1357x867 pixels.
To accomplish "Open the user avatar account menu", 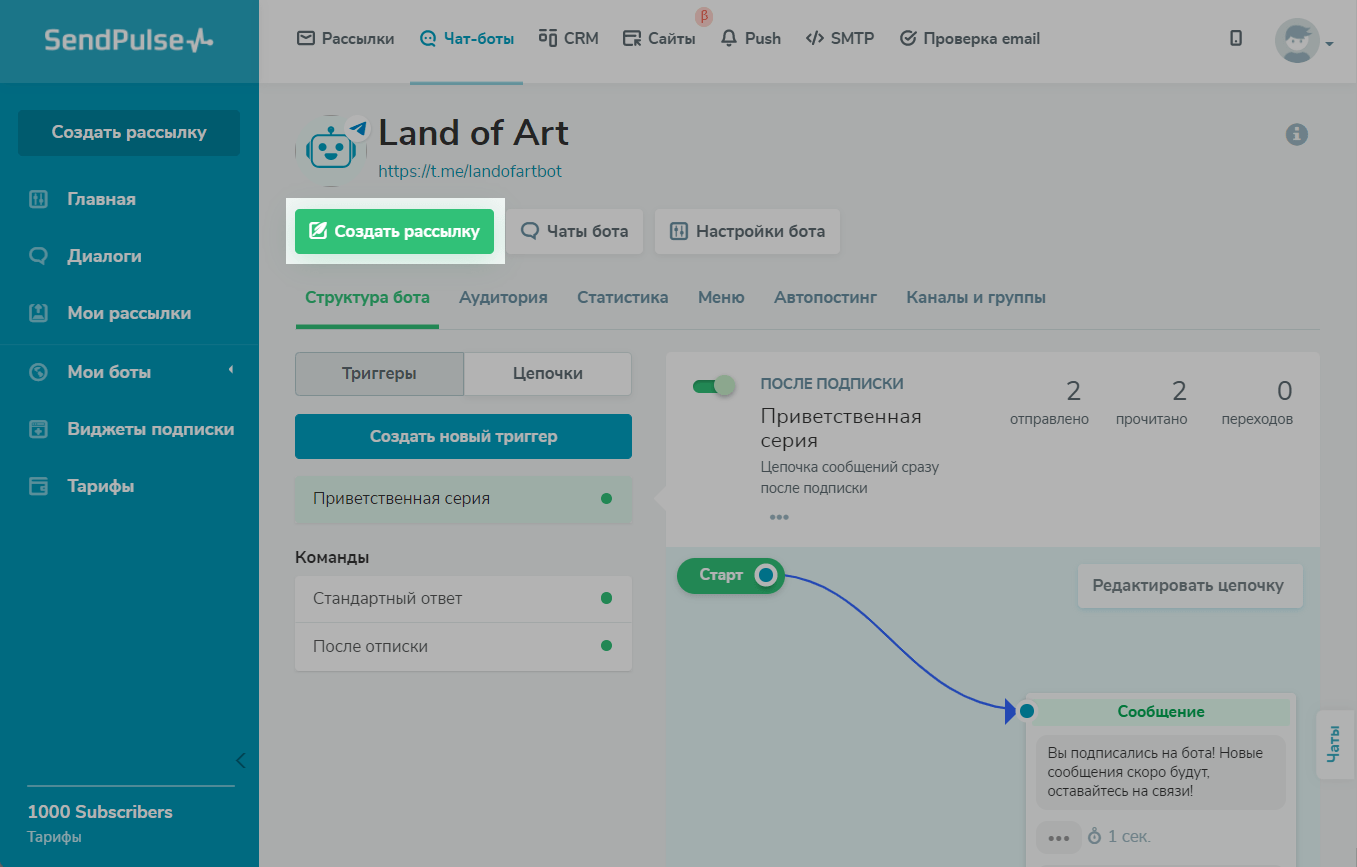I will point(1304,41).
